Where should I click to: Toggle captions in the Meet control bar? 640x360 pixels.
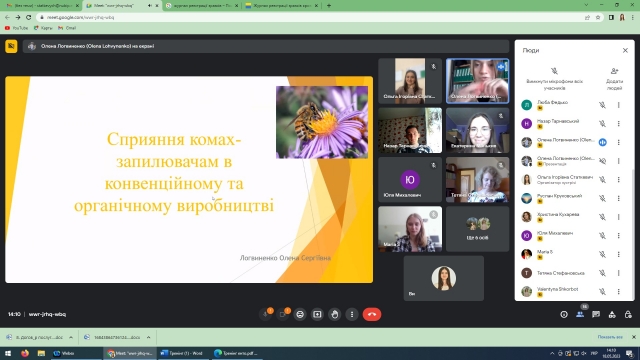click(x=300, y=314)
